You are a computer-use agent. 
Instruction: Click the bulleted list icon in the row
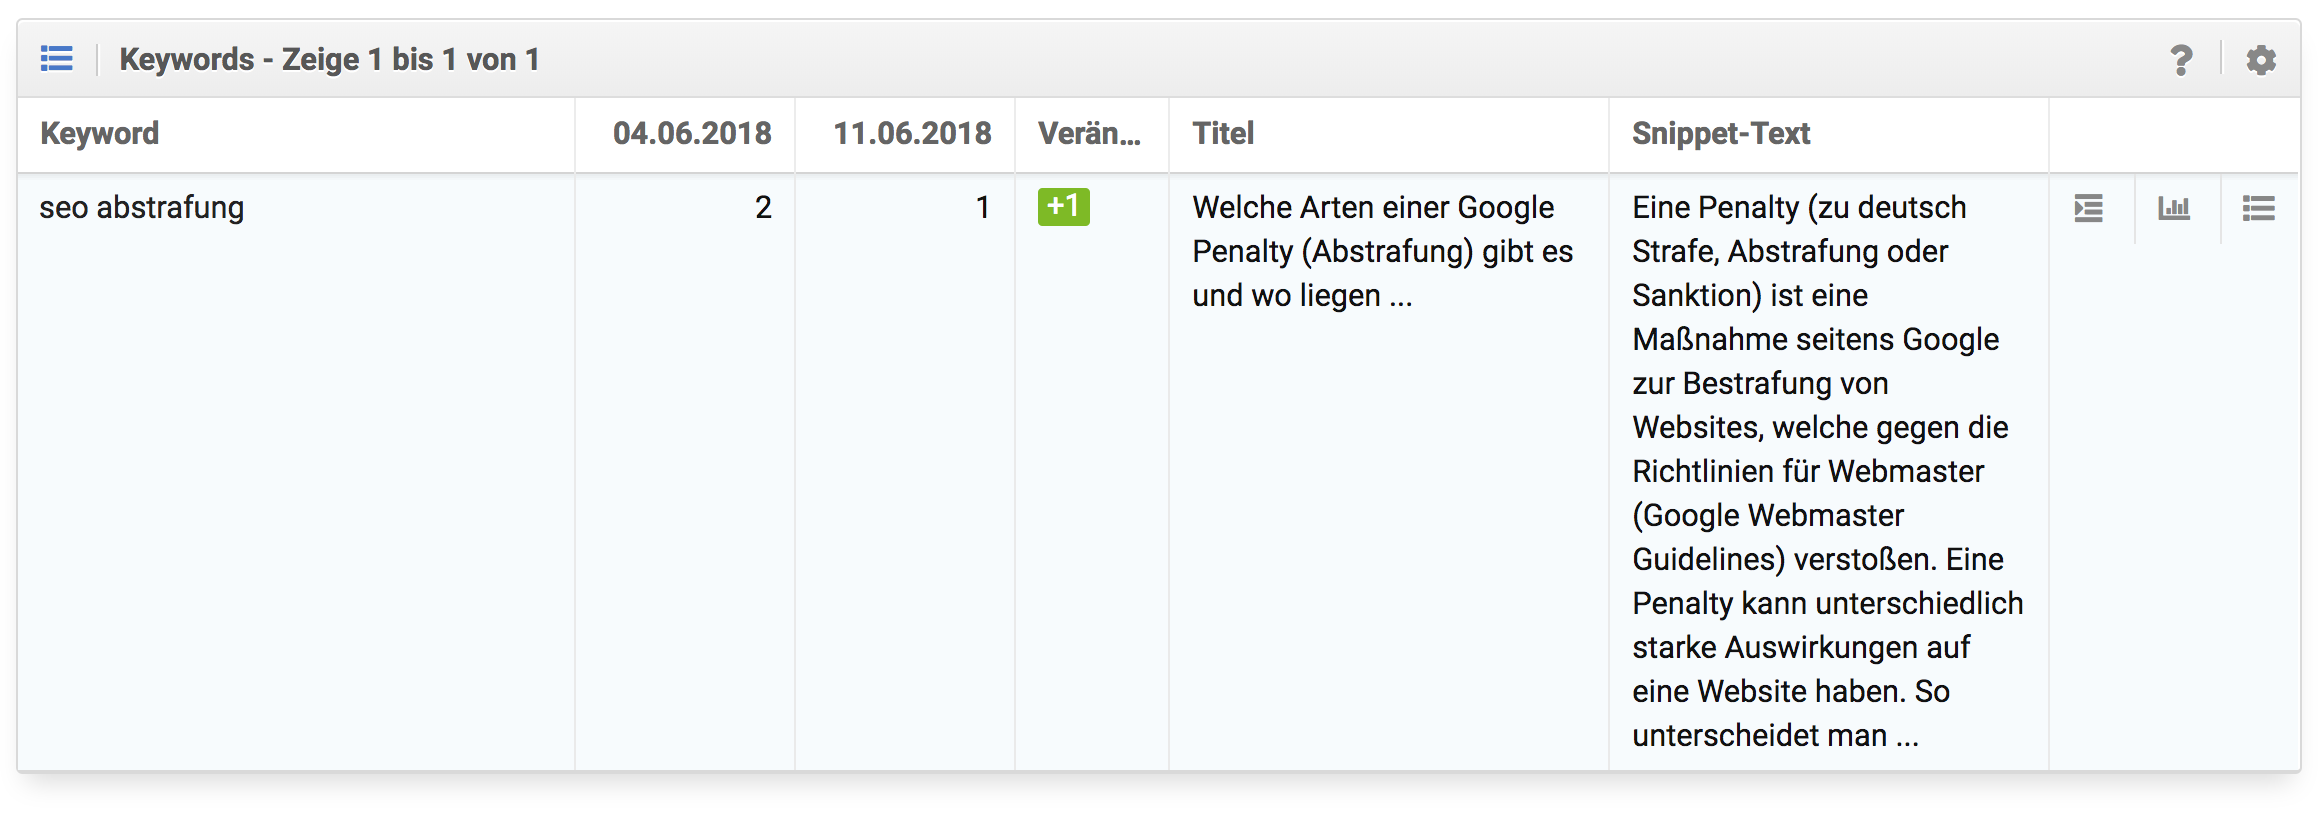2259,208
